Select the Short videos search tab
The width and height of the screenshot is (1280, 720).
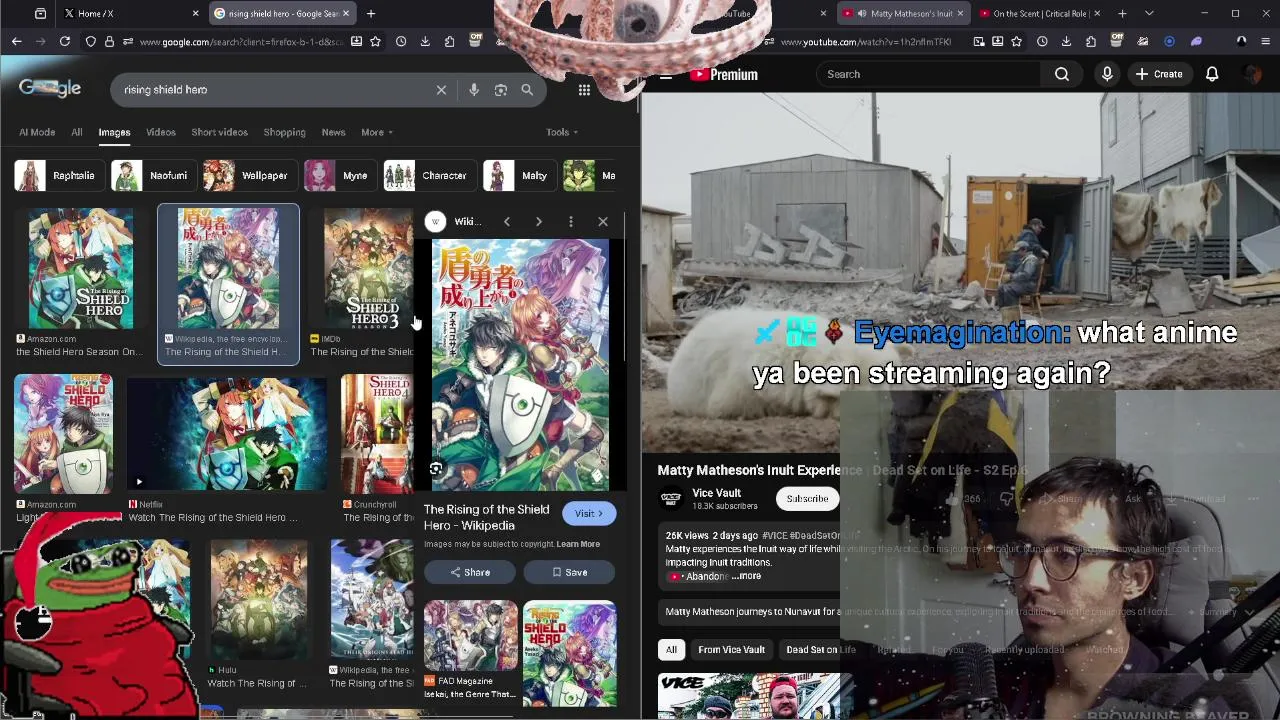(x=219, y=132)
